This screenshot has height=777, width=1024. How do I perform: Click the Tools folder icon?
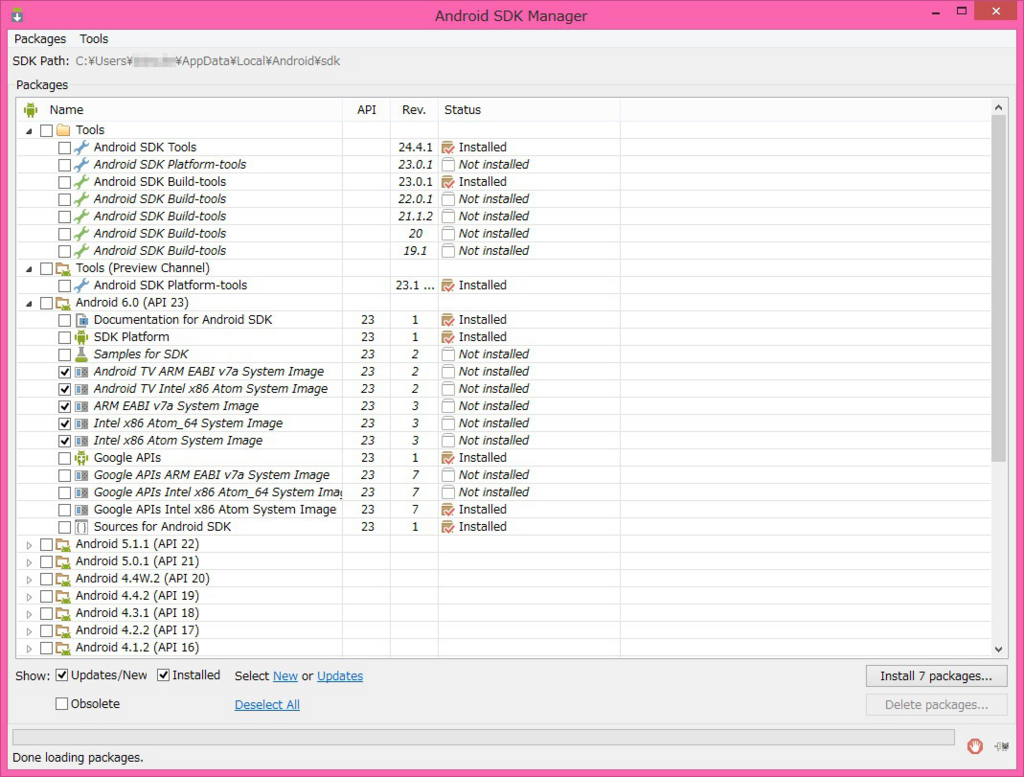coord(63,130)
